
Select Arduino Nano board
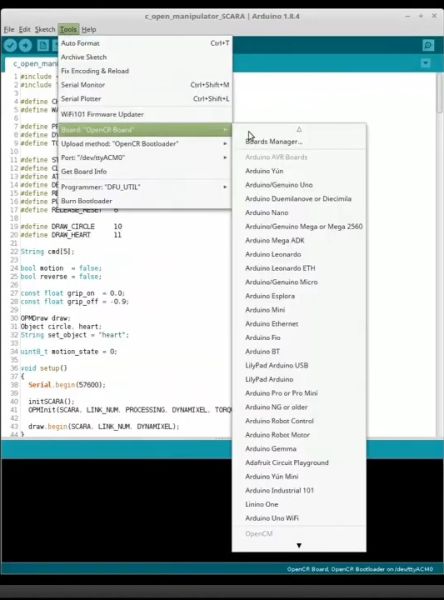pyautogui.click(x=299, y=213)
